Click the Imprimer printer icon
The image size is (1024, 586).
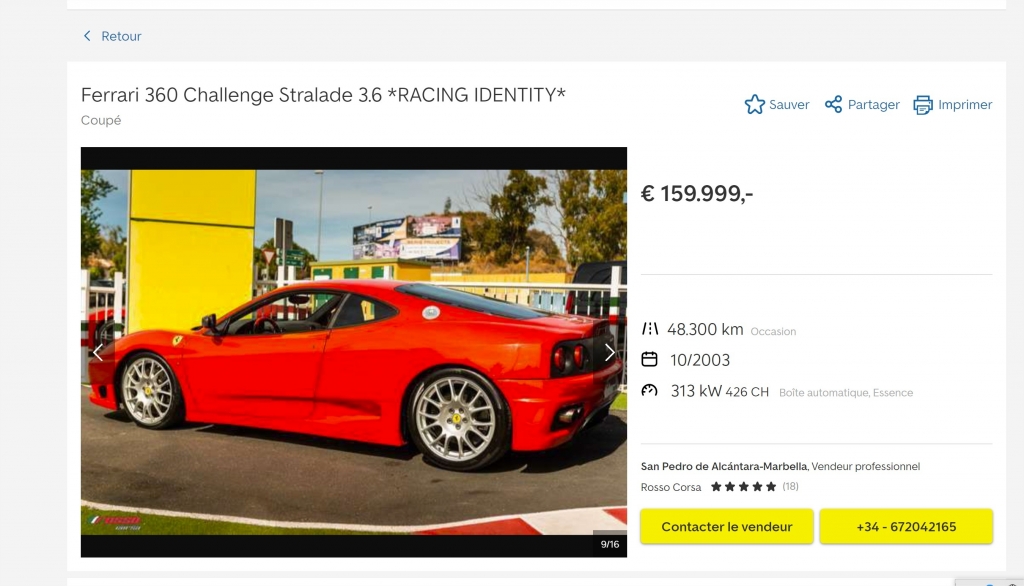pyautogui.click(x=923, y=105)
